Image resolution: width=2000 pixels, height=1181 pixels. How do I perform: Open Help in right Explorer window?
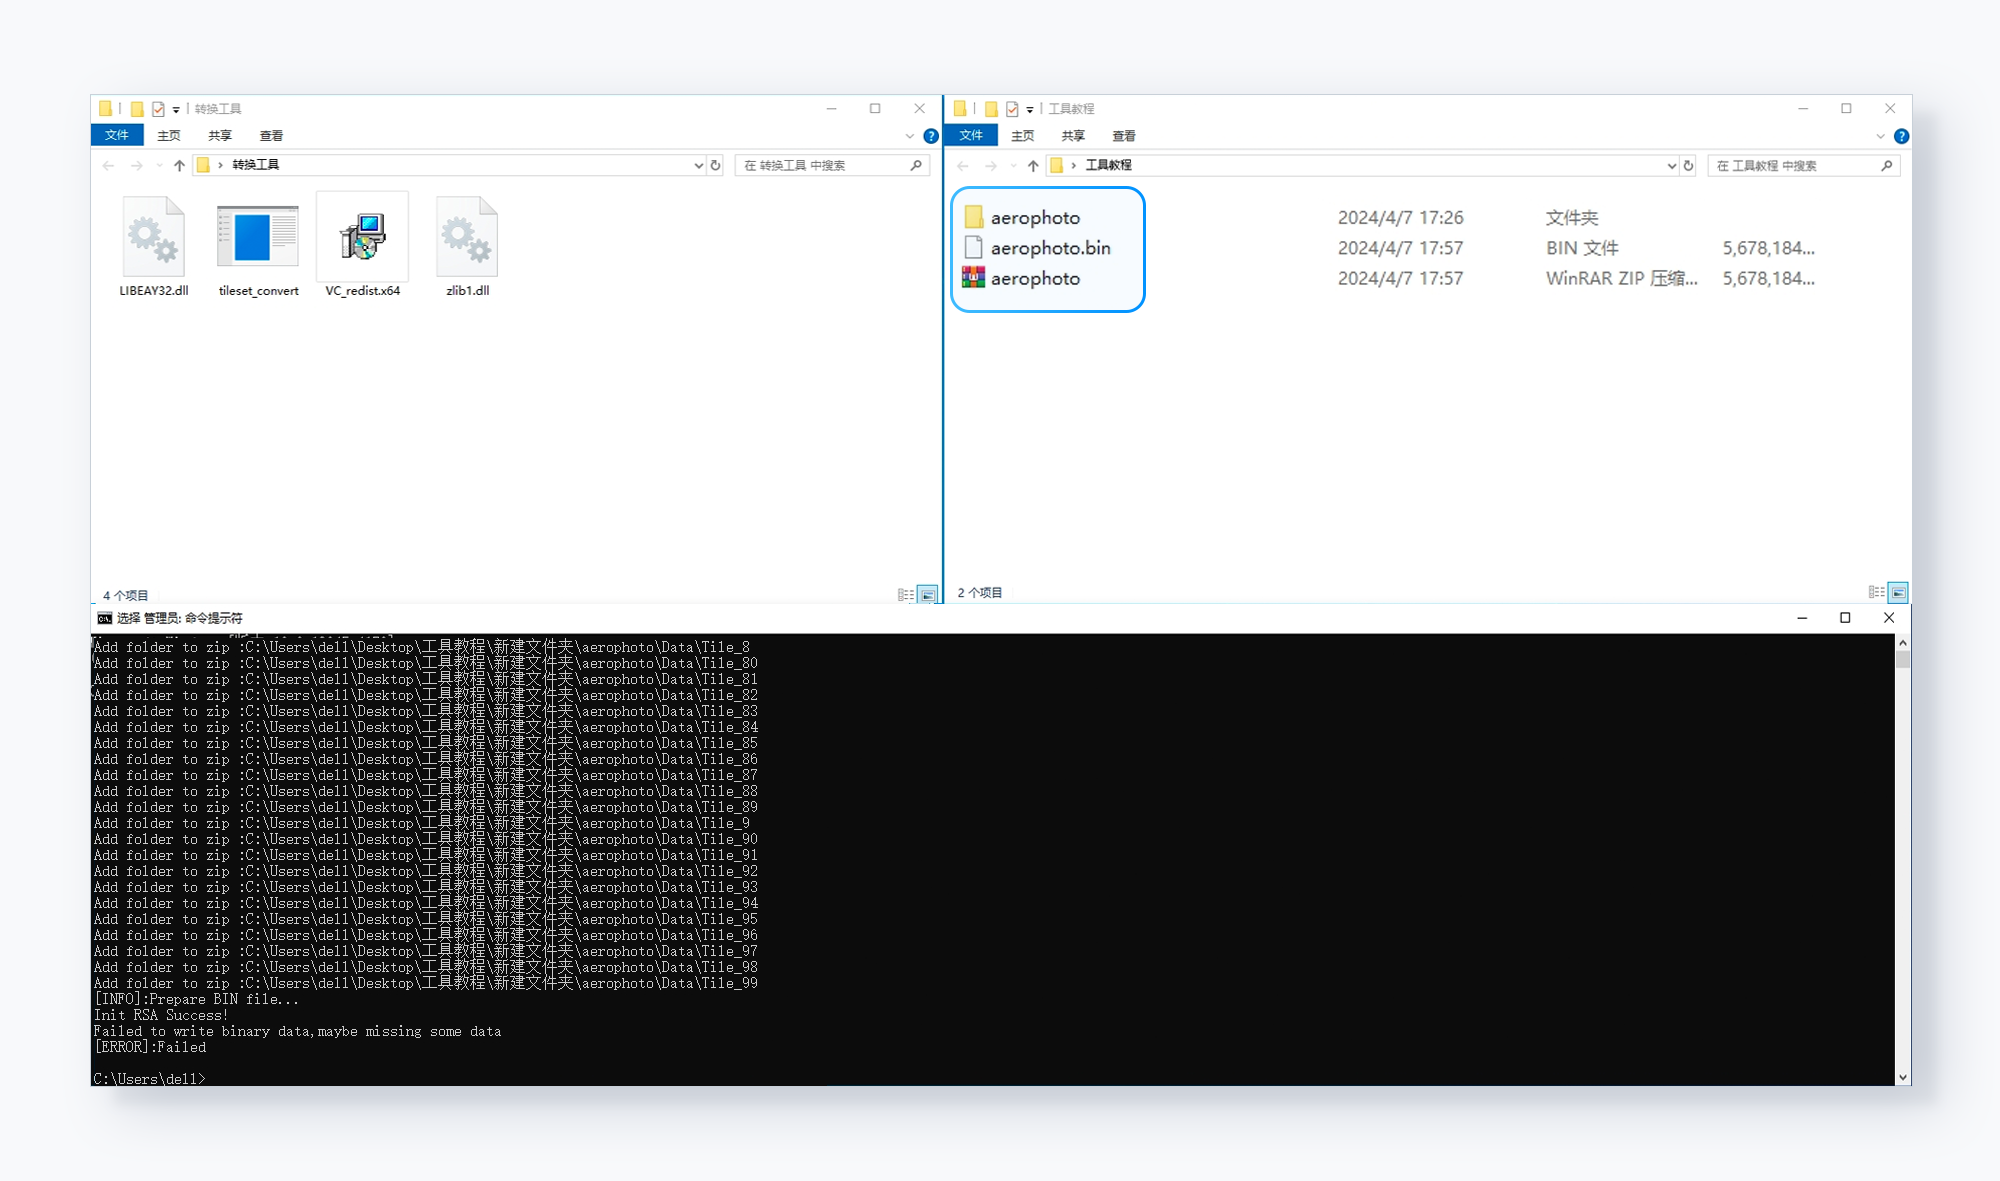coord(1901,136)
